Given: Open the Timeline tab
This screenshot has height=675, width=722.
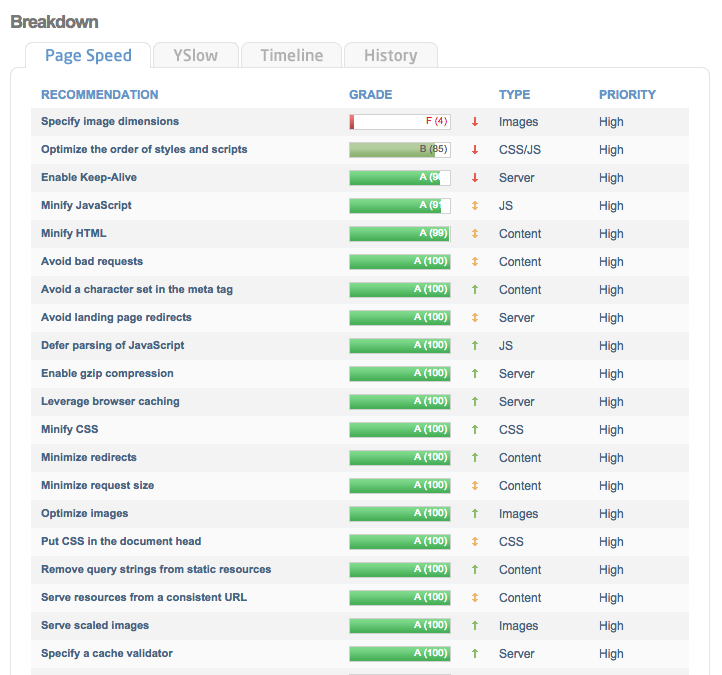Looking at the screenshot, I should tap(291, 55).
